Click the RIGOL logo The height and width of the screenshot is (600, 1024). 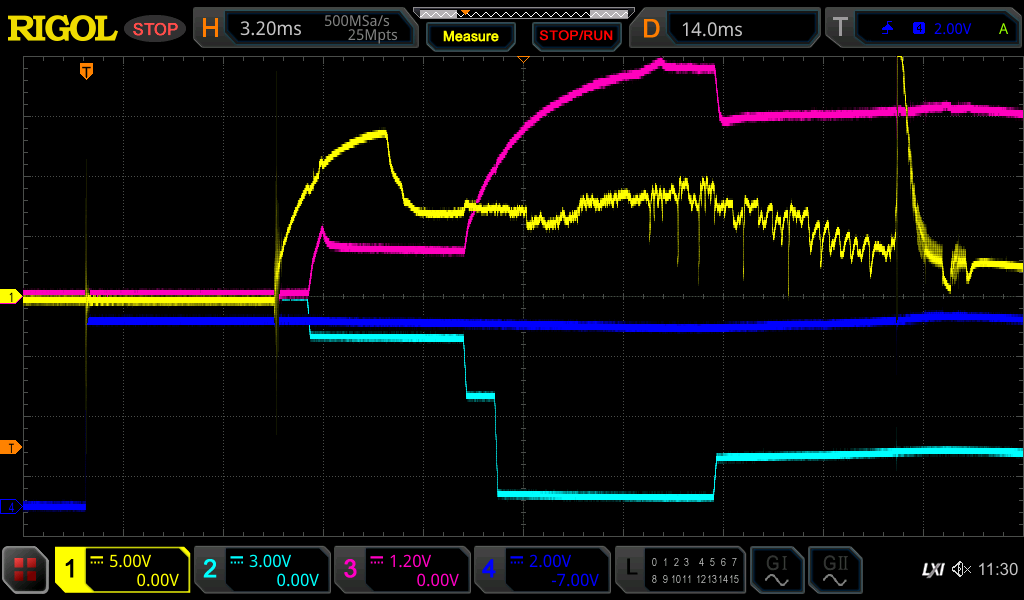click(x=62, y=29)
